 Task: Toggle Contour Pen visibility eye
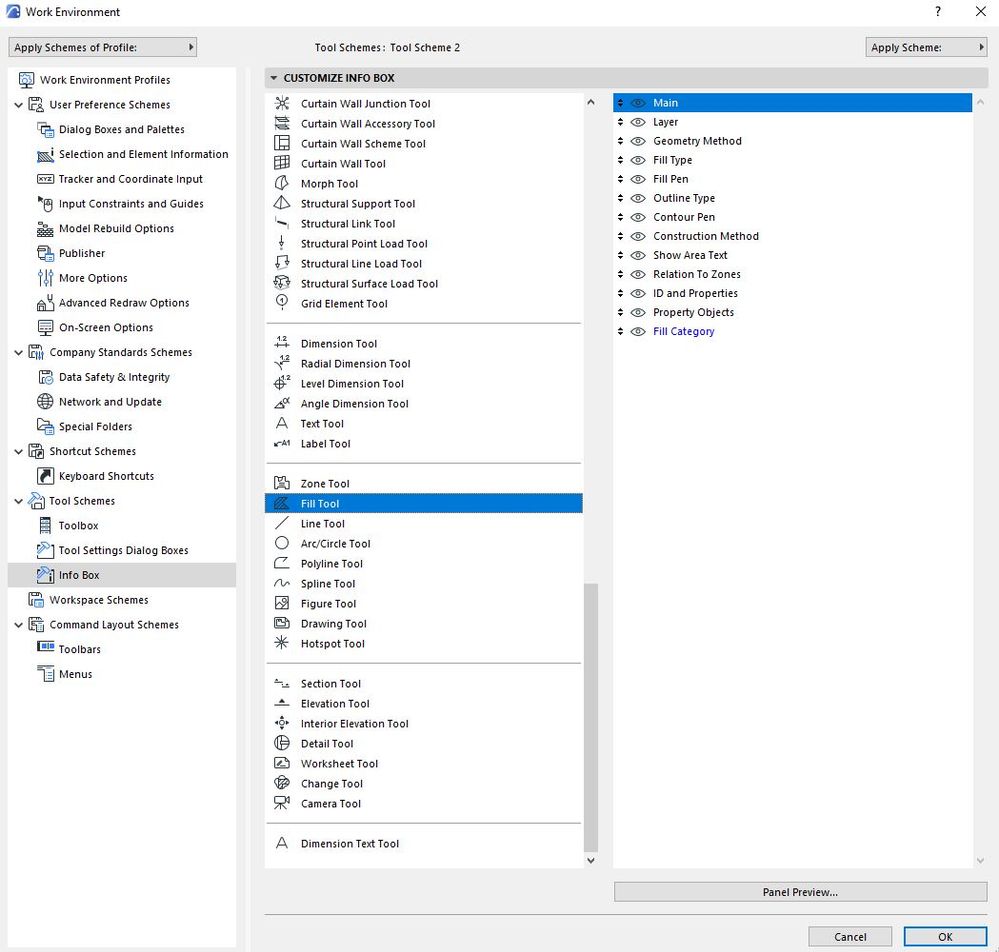pos(638,217)
